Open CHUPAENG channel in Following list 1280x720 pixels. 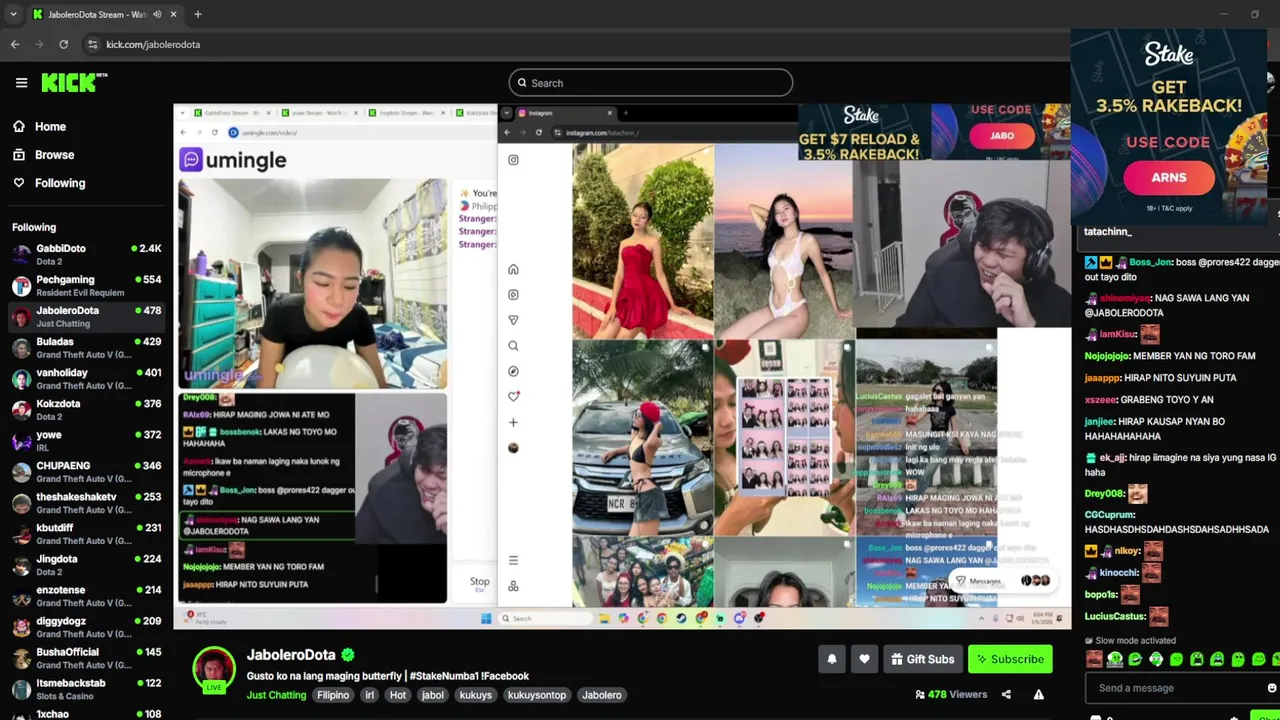click(x=86, y=471)
